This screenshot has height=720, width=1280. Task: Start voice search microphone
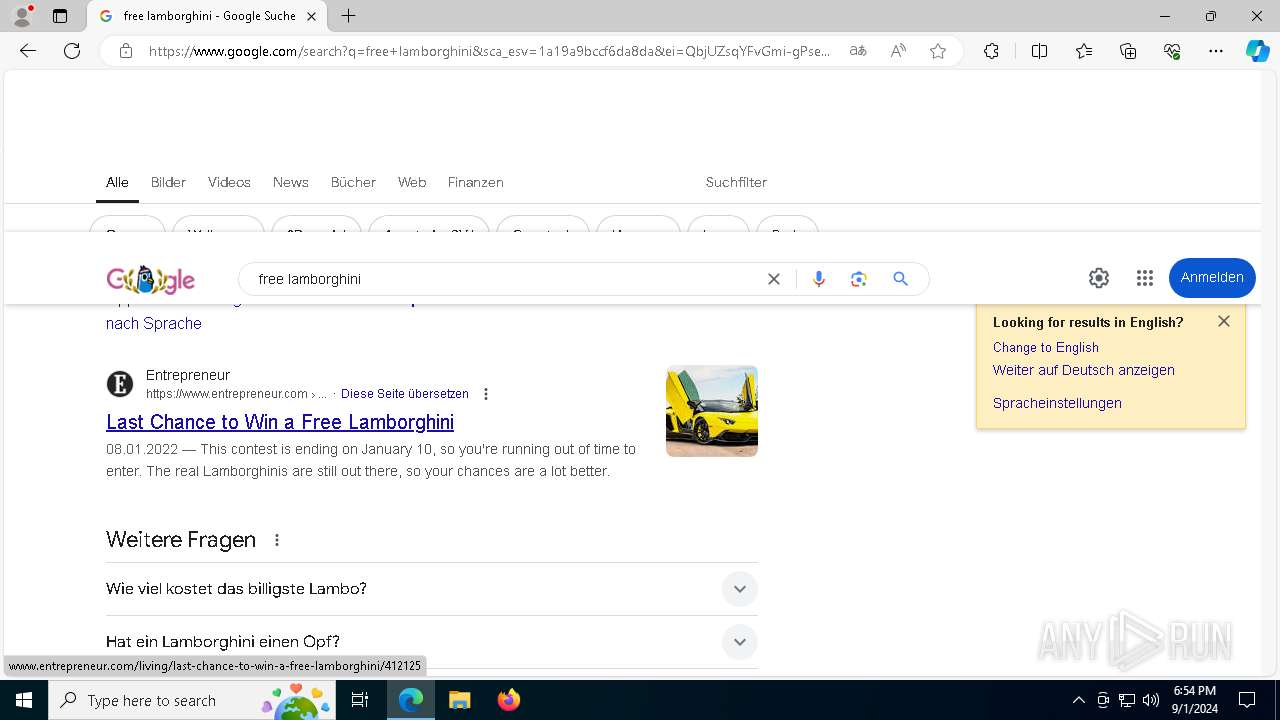click(819, 279)
